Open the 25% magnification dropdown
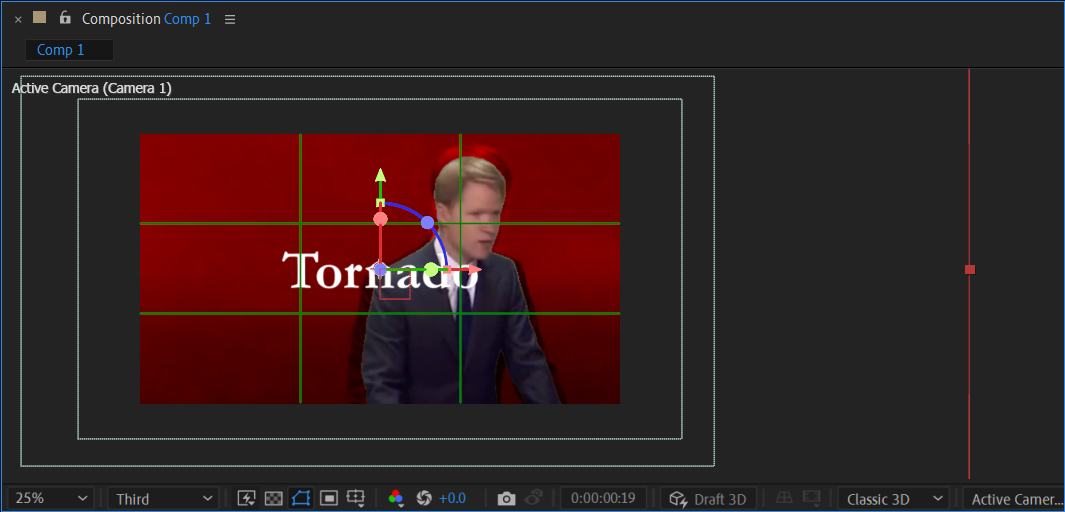1065x512 pixels. click(x=50, y=498)
